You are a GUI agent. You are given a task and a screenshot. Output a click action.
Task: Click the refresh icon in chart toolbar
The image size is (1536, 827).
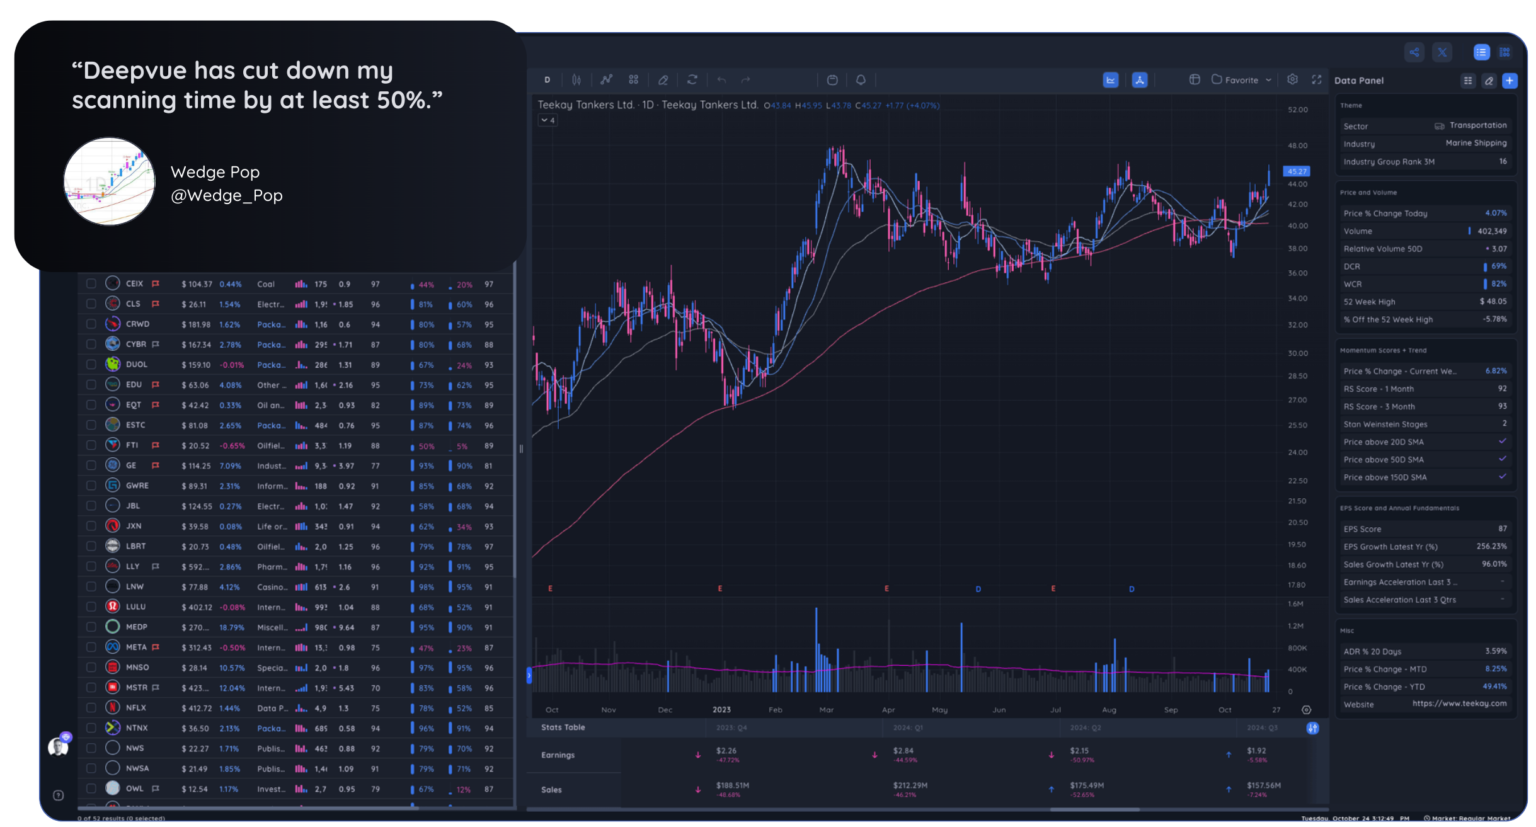[692, 80]
